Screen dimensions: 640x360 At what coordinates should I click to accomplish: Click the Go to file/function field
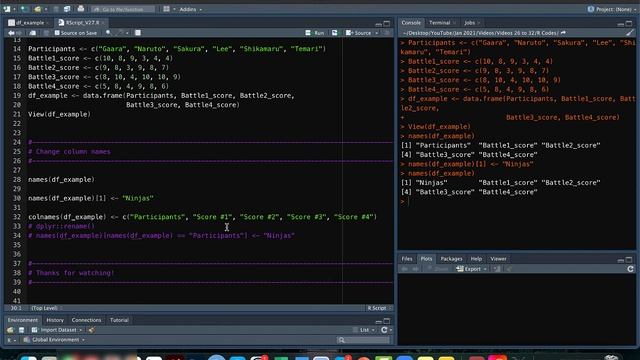(x=123, y=9)
